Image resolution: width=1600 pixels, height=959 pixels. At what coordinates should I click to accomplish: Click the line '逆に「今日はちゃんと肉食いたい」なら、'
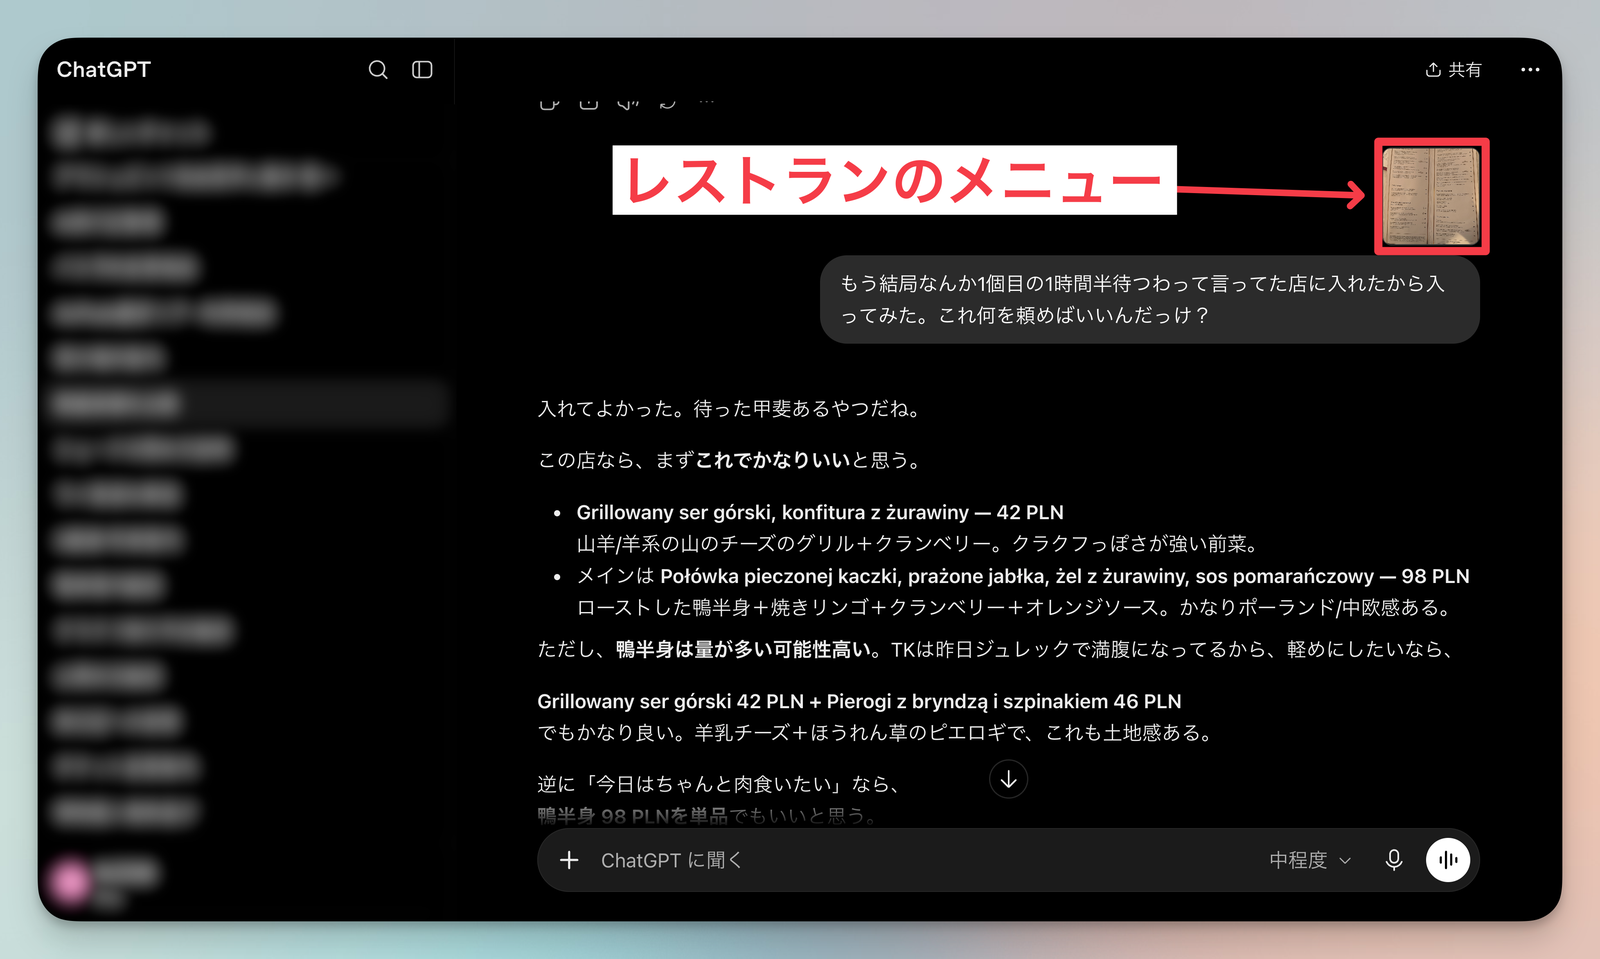point(718,784)
